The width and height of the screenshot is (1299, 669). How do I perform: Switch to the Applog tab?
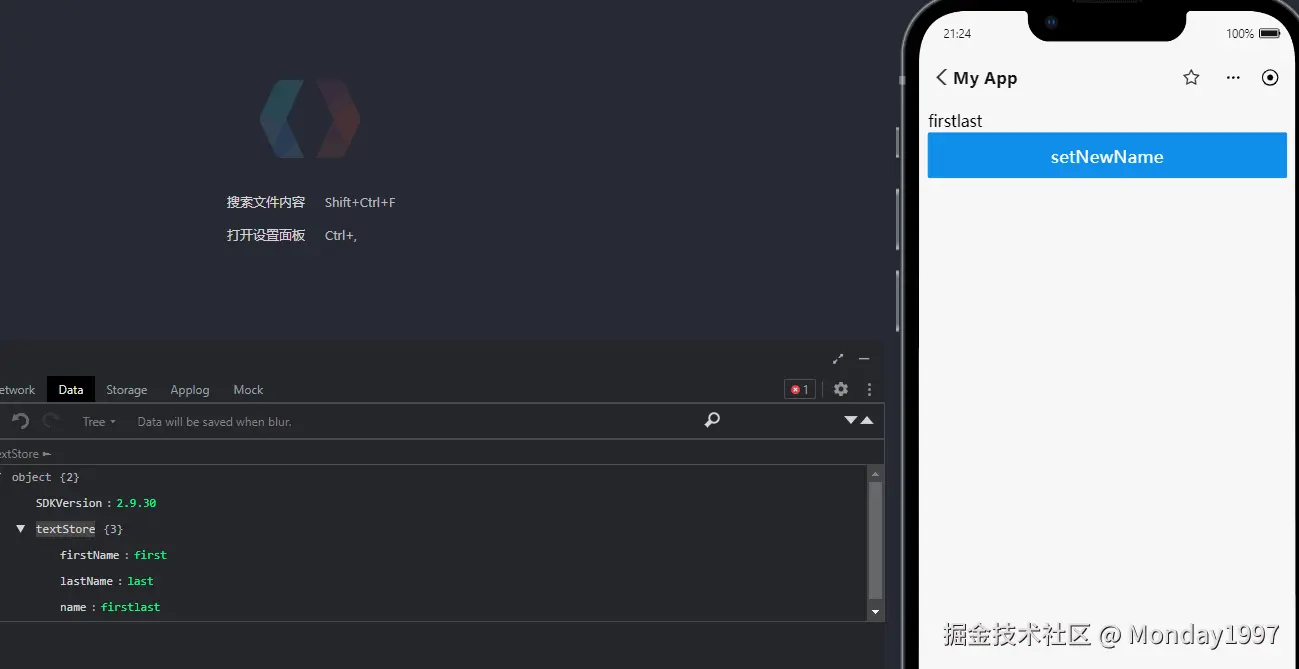click(x=190, y=390)
